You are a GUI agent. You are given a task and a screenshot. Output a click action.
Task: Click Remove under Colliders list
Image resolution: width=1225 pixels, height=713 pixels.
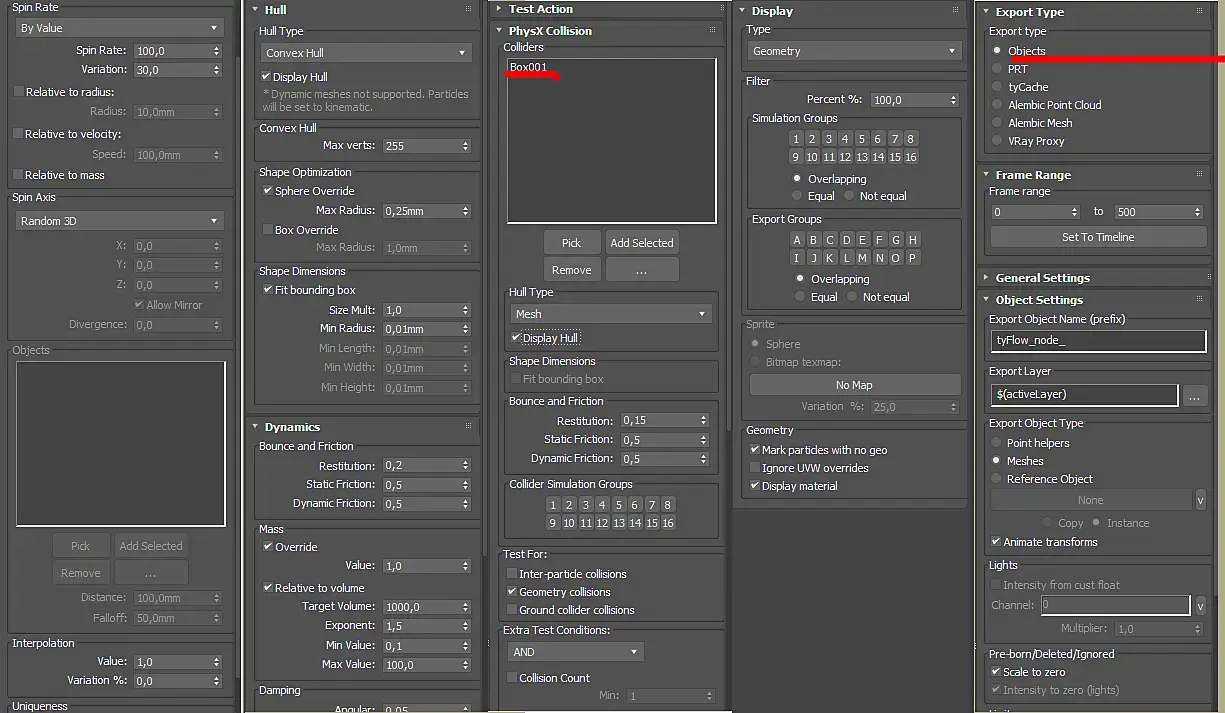[571, 270]
